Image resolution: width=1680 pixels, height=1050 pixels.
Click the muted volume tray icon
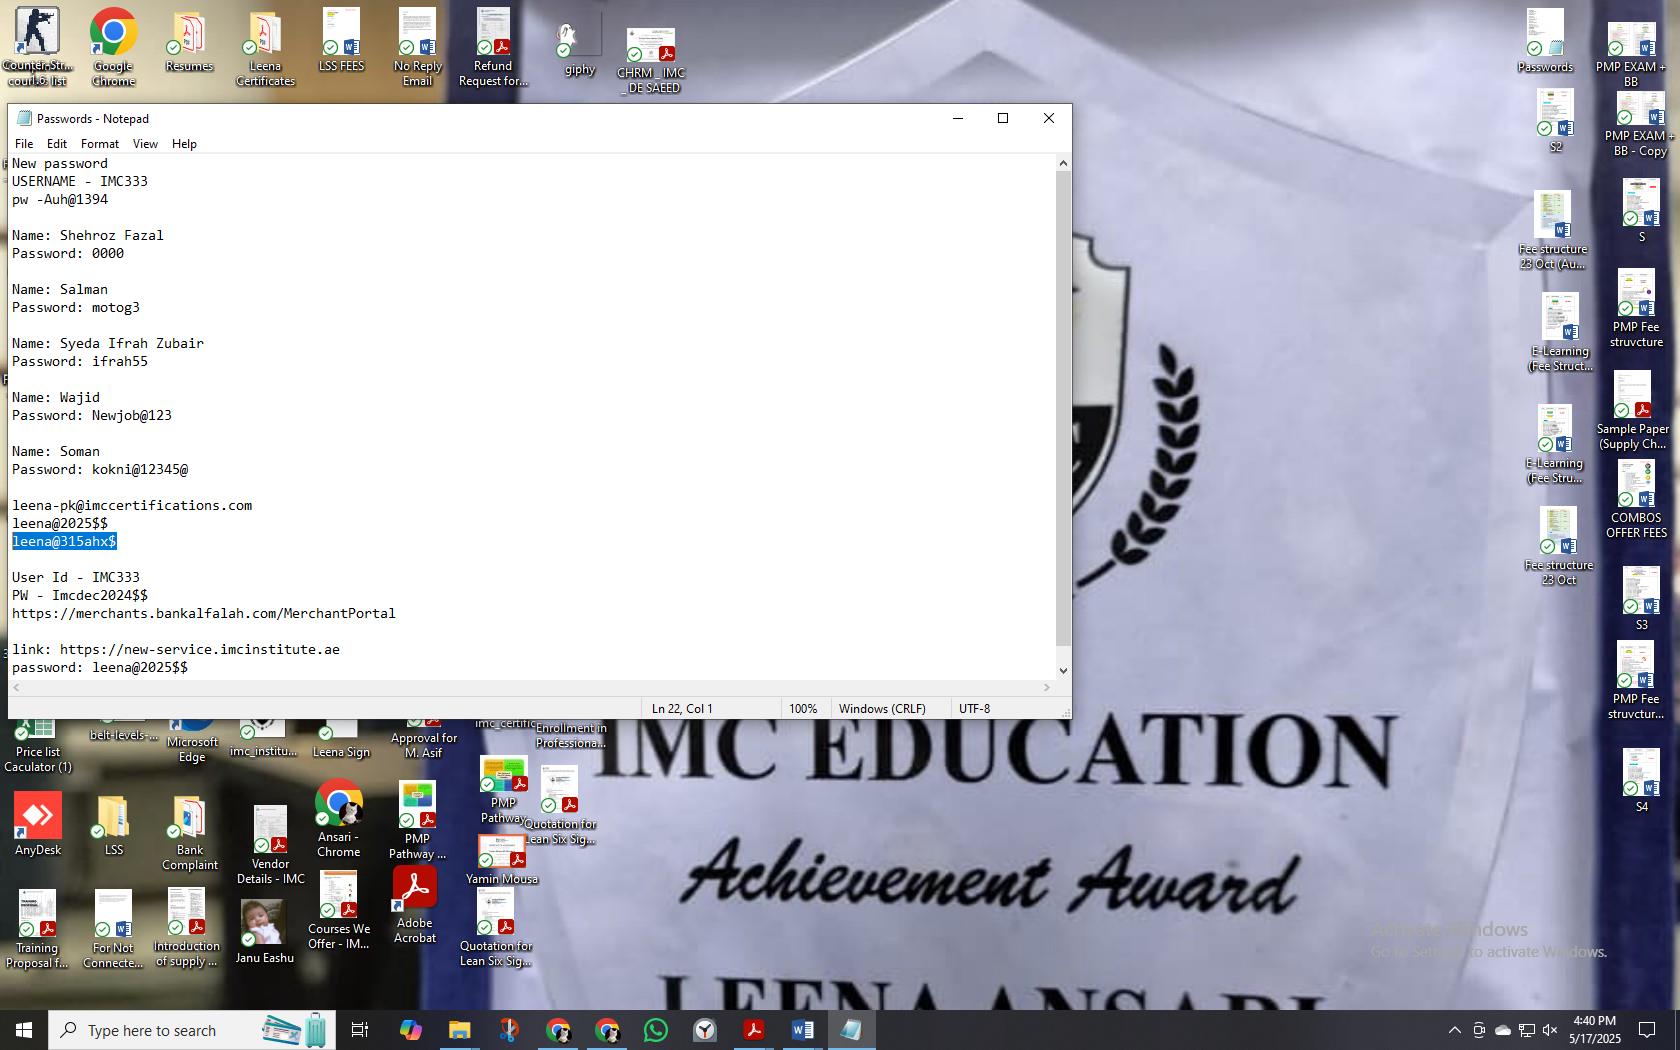click(1551, 1030)
